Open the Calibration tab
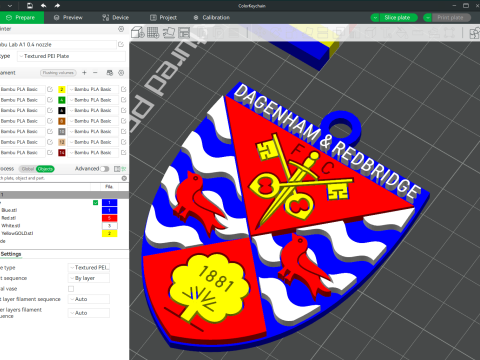 [x=211, y=18]
